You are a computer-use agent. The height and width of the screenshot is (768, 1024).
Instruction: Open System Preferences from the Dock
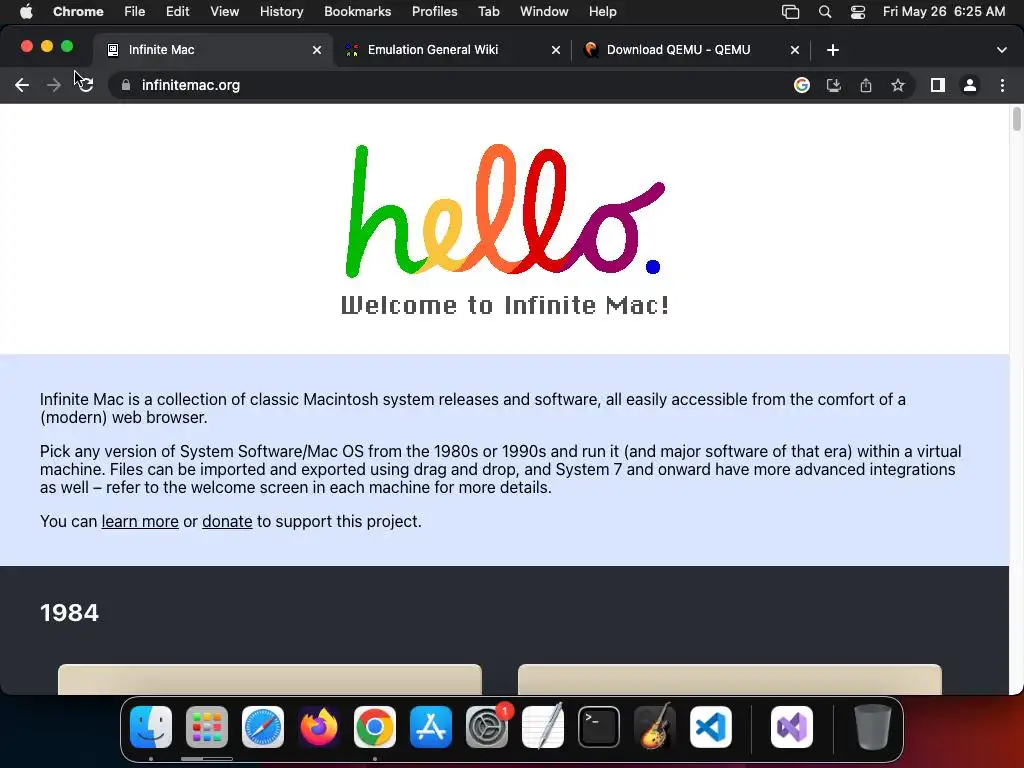487,727
